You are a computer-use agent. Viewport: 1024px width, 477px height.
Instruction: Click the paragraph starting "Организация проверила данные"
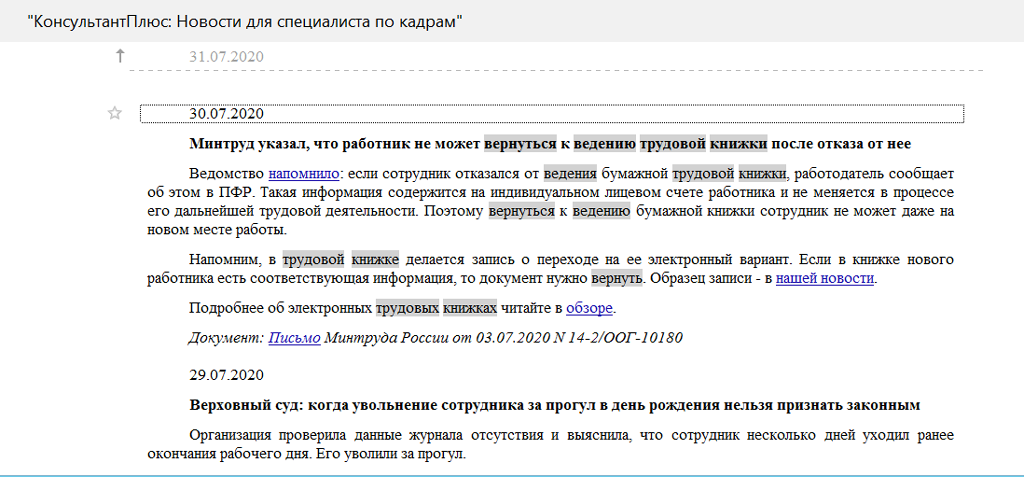point(551,444)
